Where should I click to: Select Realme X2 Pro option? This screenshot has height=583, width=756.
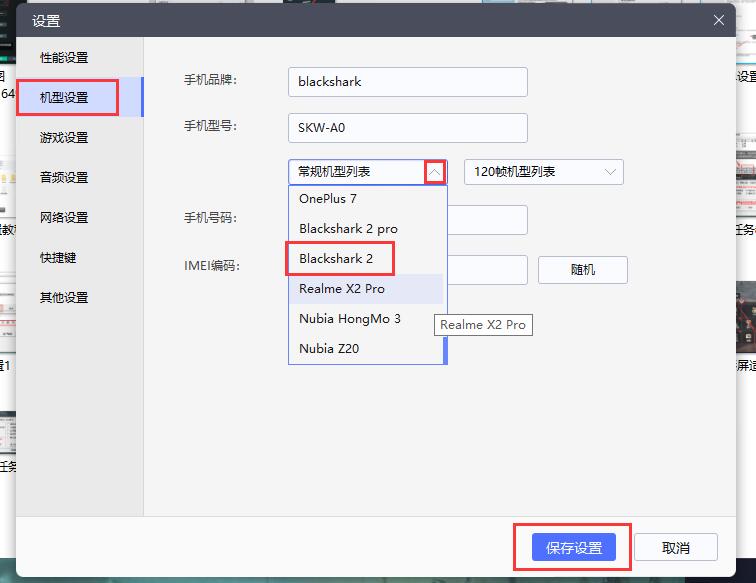tap(366, 288)
